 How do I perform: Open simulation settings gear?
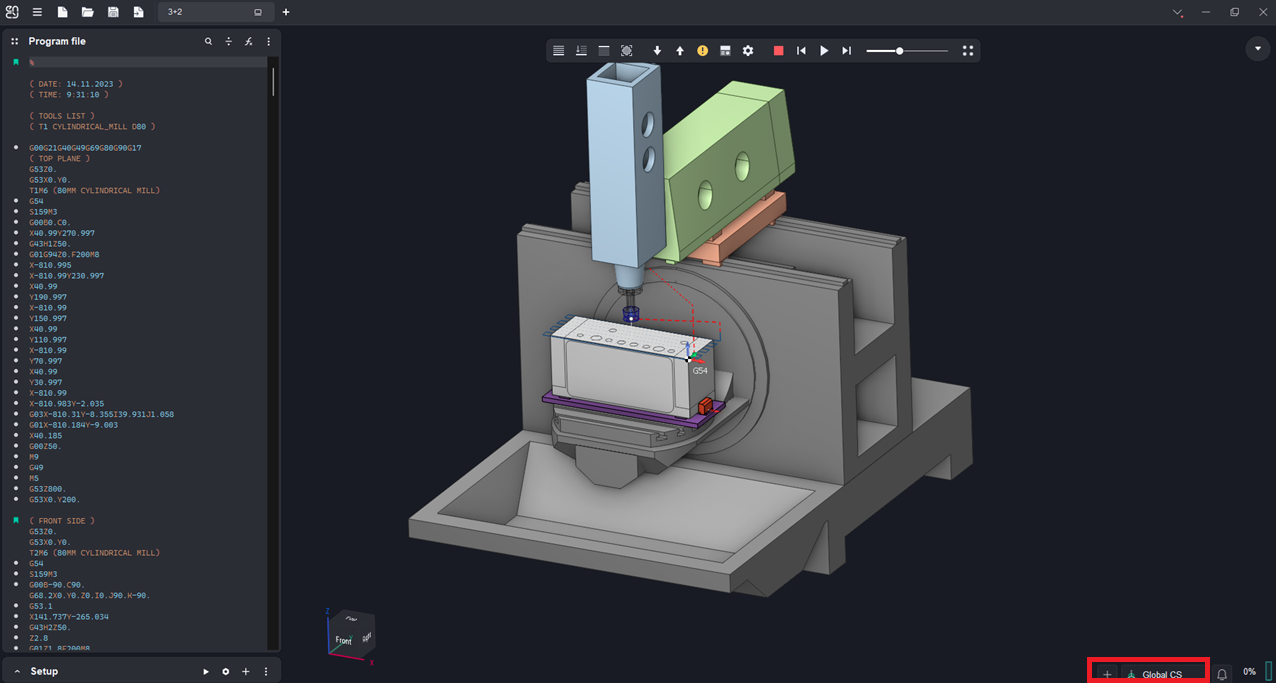[x=748, y=51]
